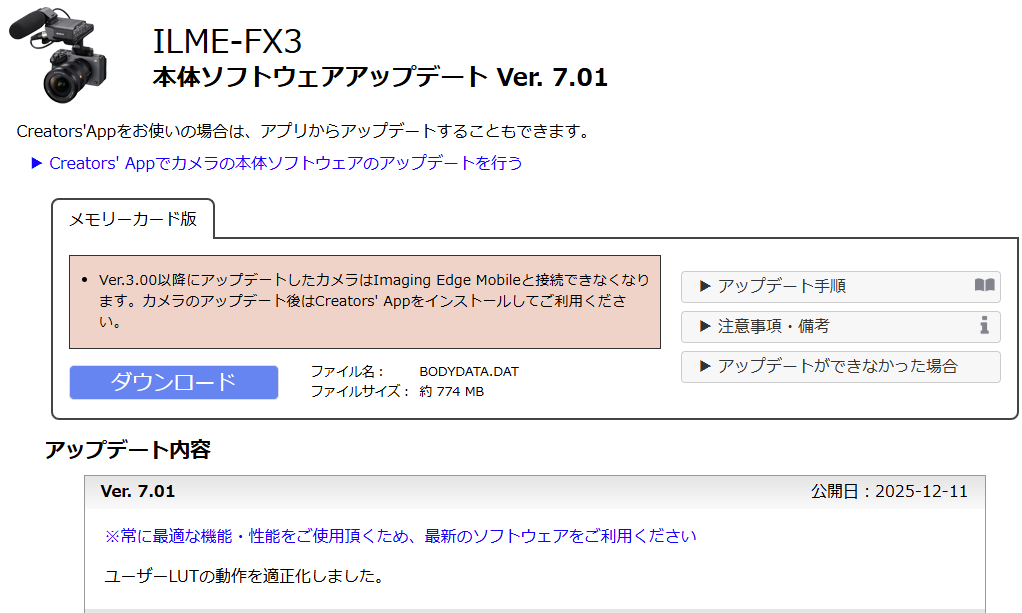Viewport: 1022px width, 613px height.
Task: Click the Creators'App usage sentence at top
Action: pos(303,132)
